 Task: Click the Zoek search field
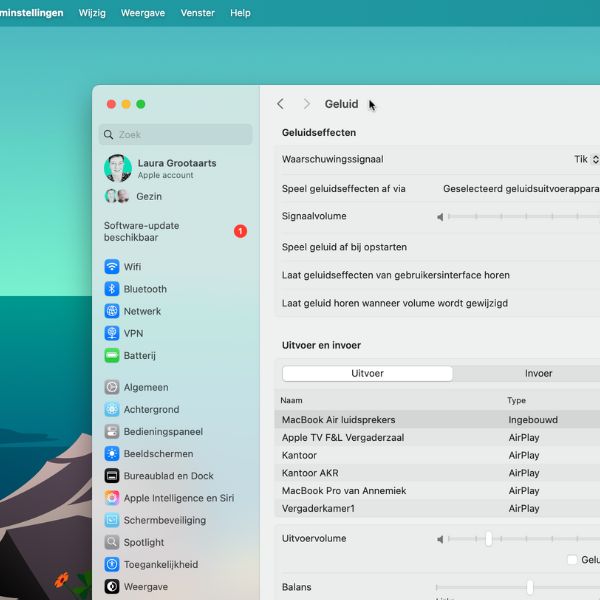point(176,134)
